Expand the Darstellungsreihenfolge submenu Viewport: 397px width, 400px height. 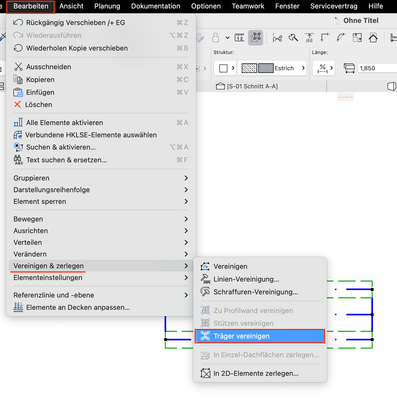[x=100, y=190]
